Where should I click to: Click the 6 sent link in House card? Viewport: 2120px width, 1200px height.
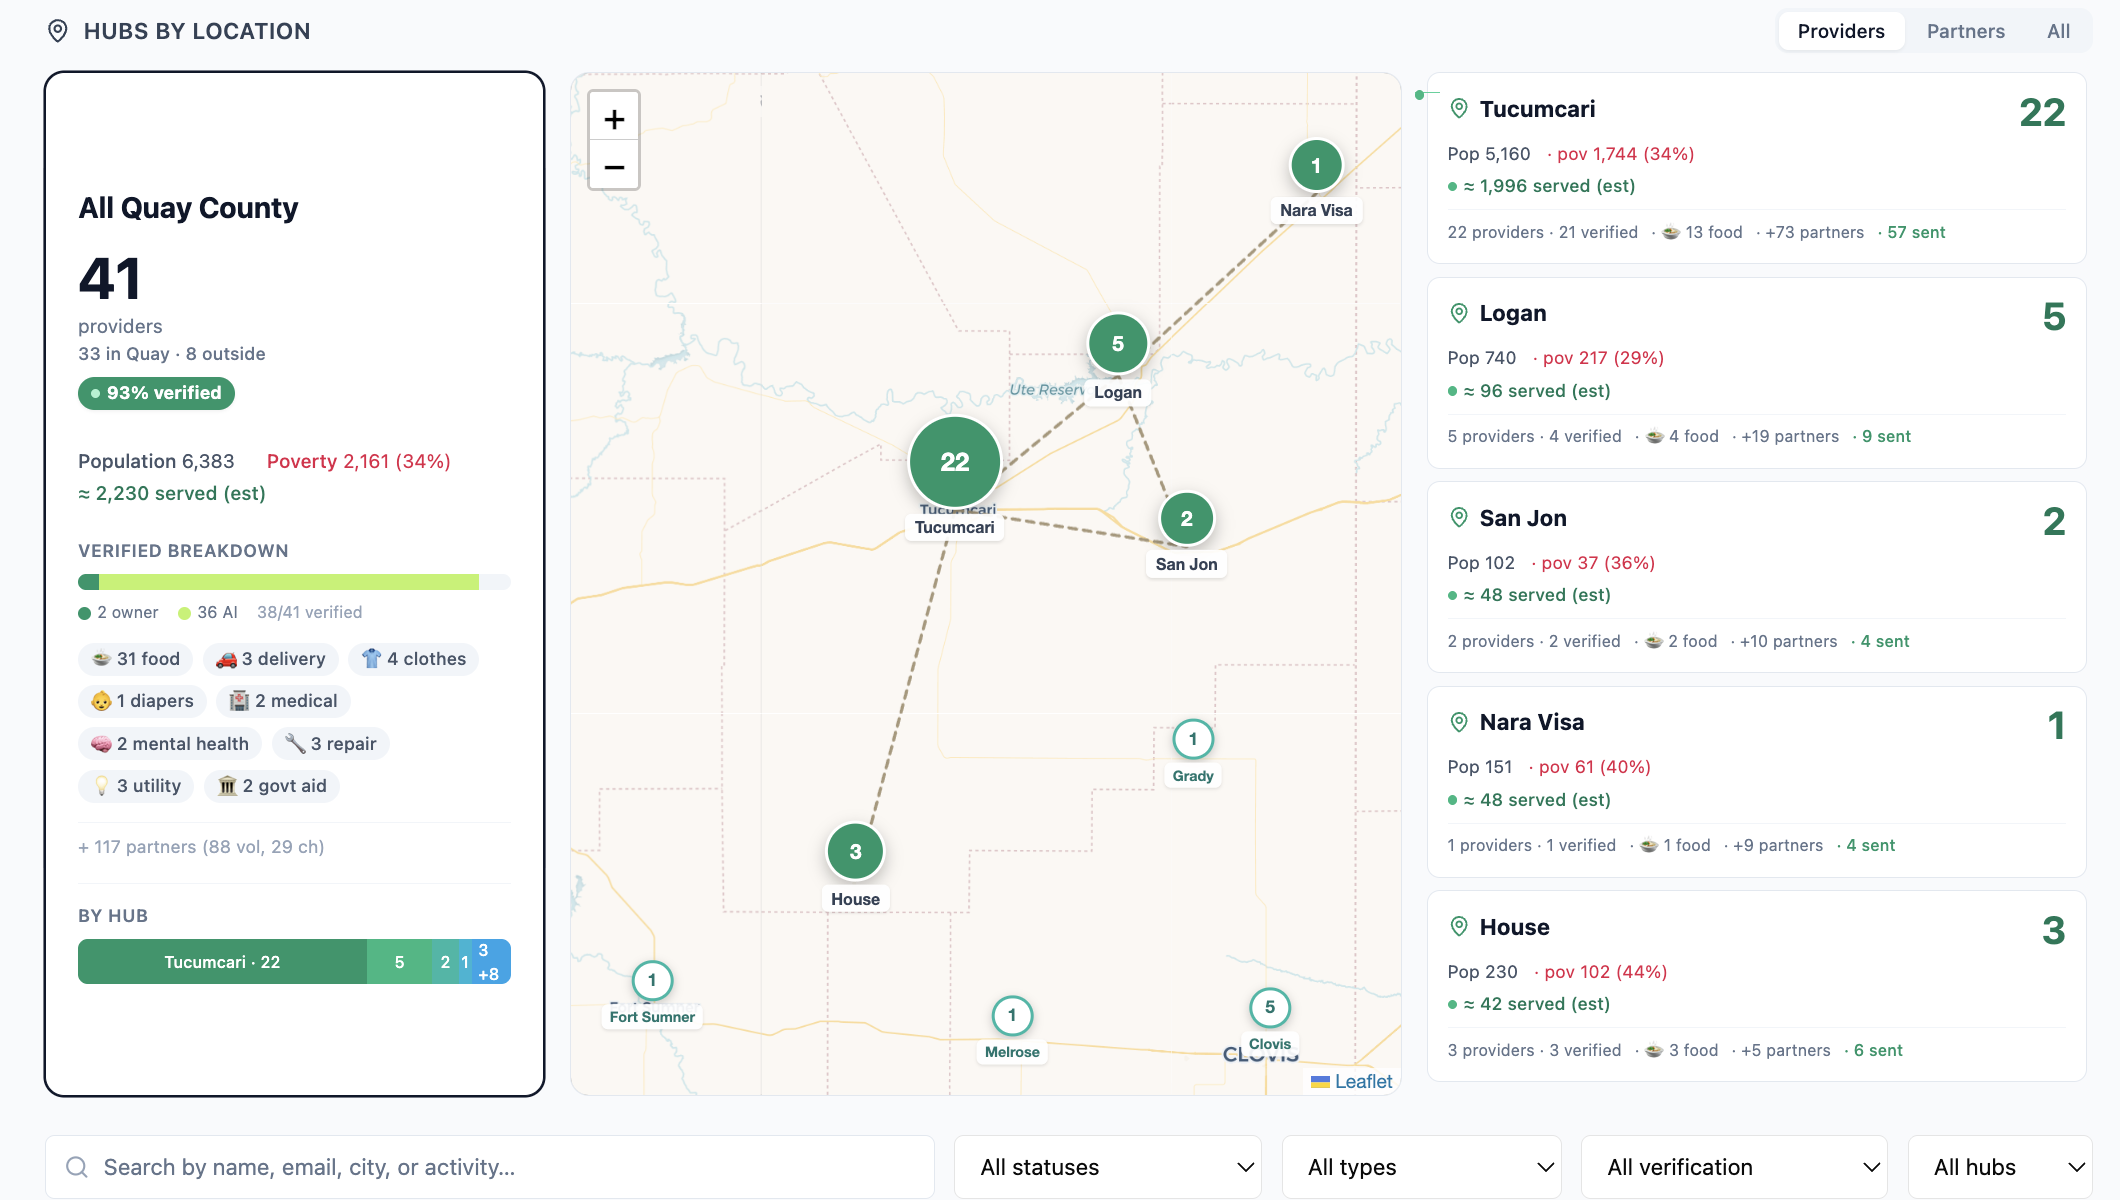coord(1878,1050)
